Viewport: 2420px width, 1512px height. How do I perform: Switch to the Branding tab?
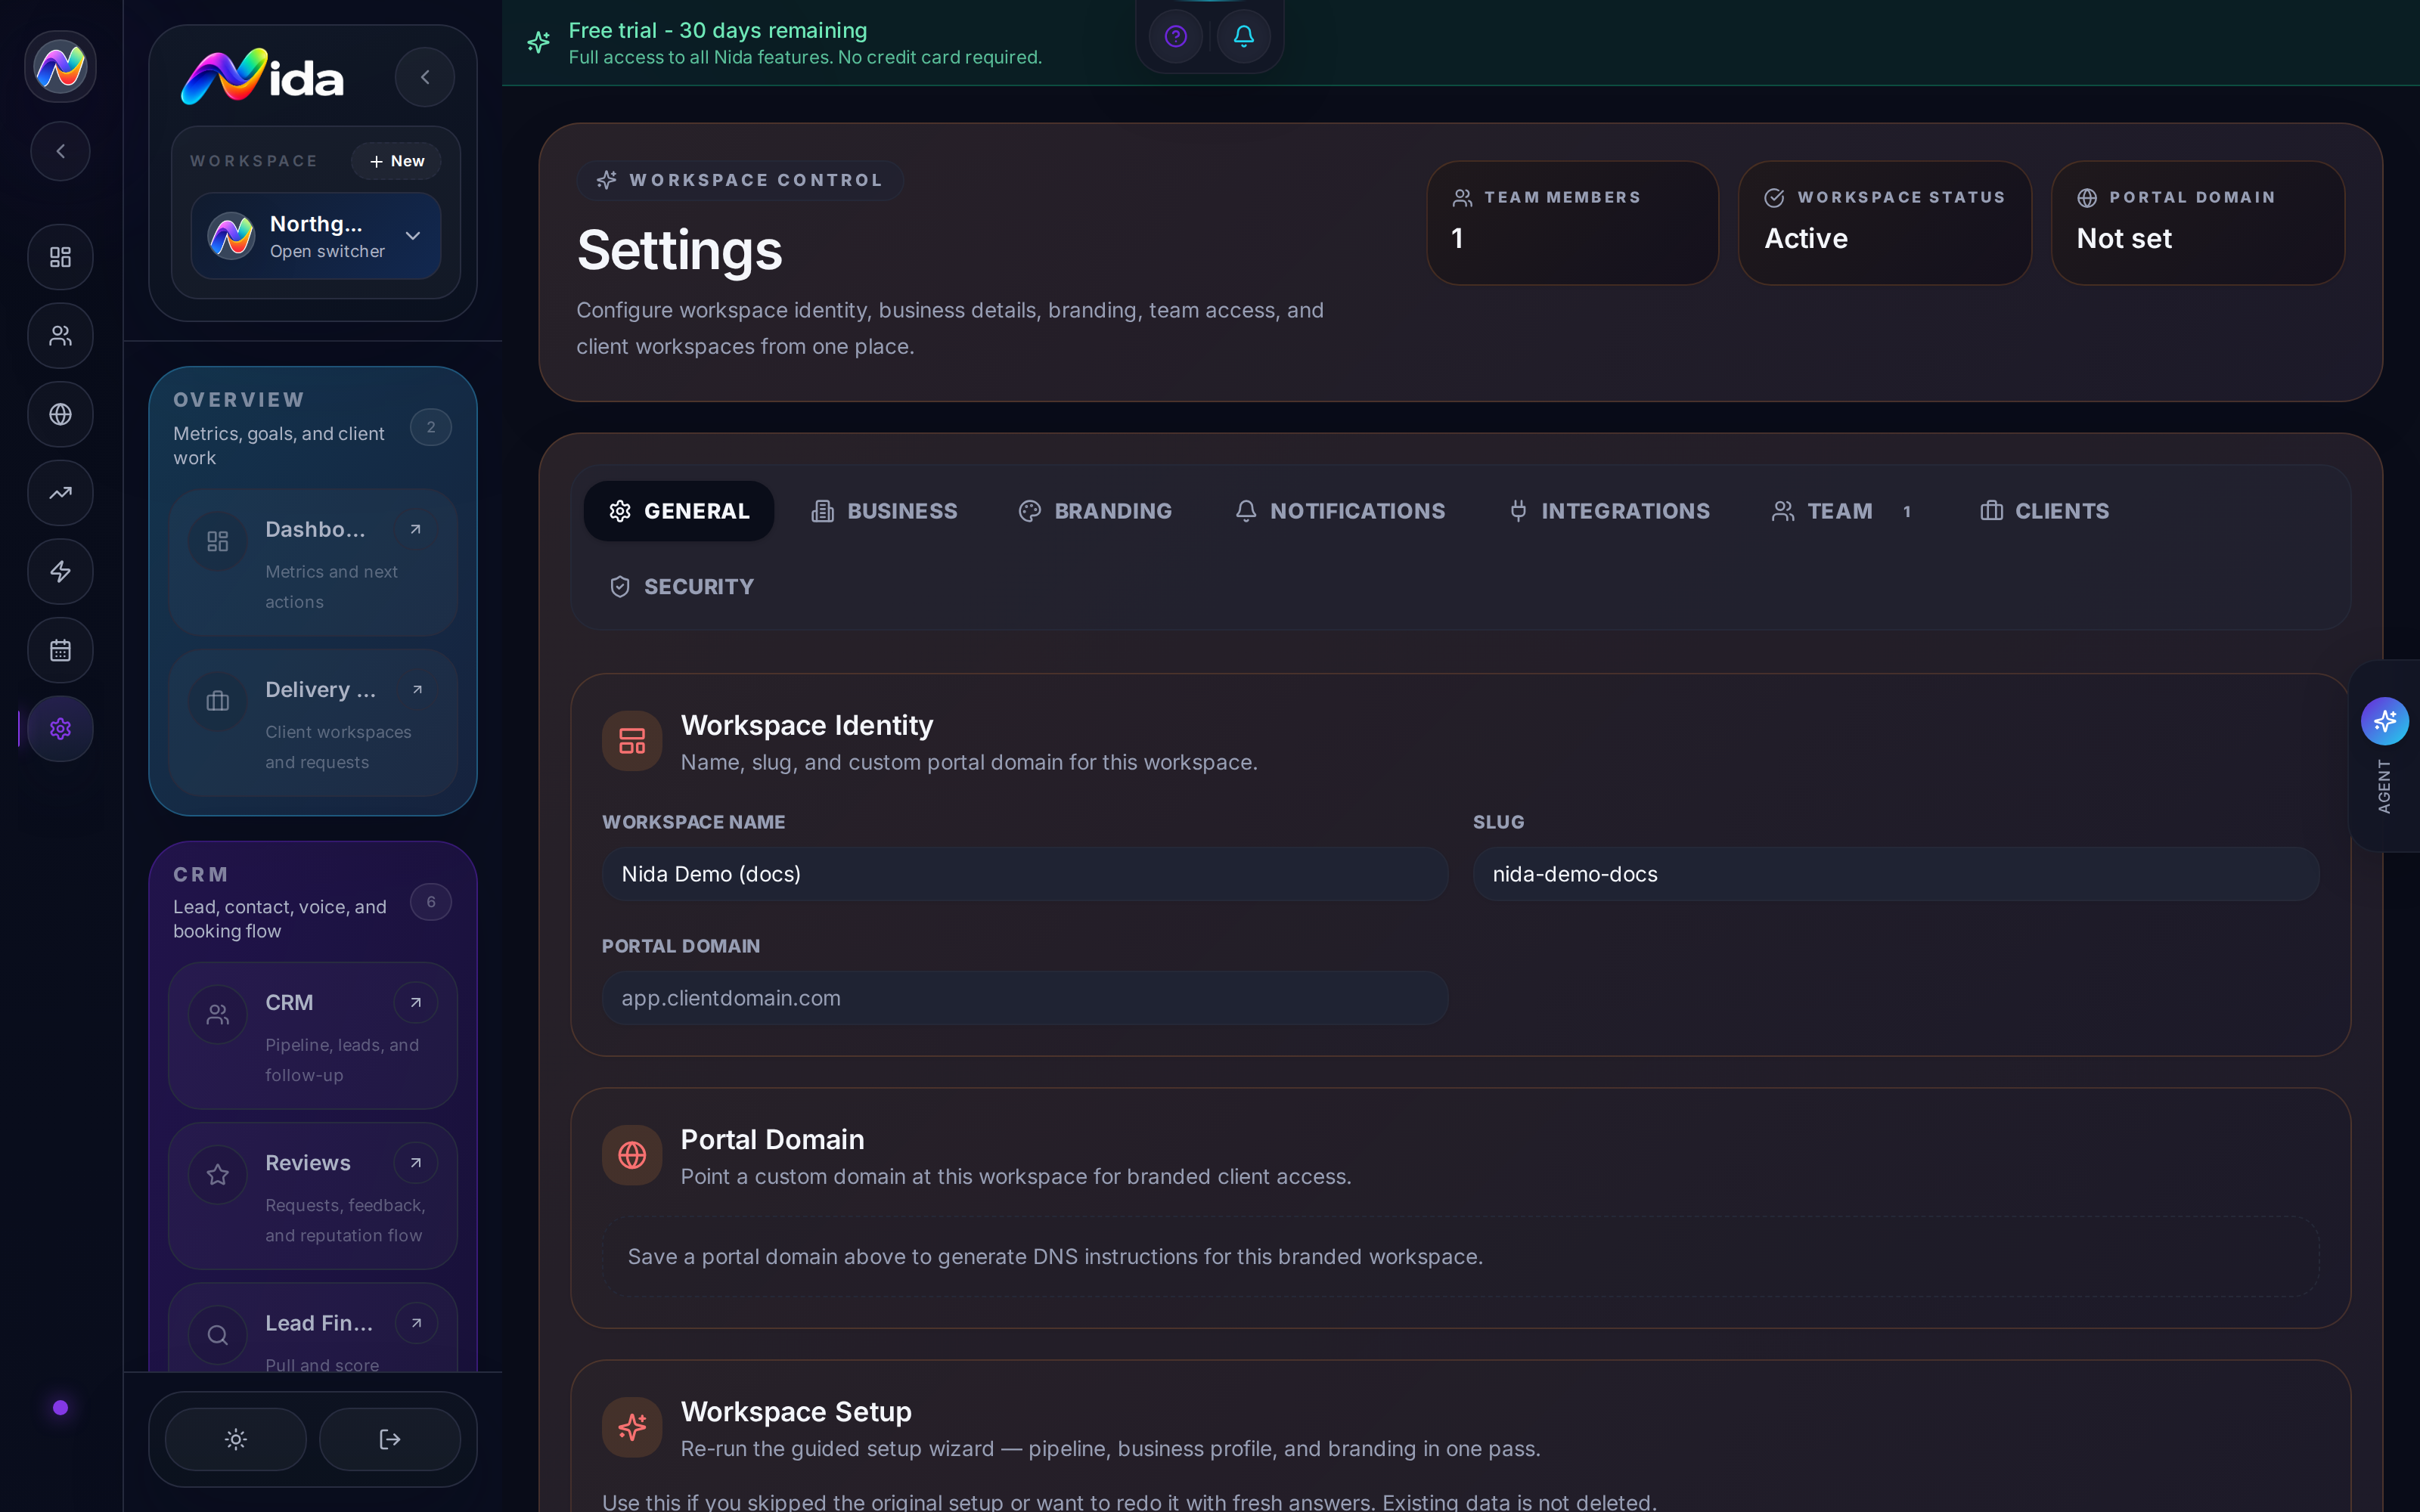click(x=1095, y=511)
